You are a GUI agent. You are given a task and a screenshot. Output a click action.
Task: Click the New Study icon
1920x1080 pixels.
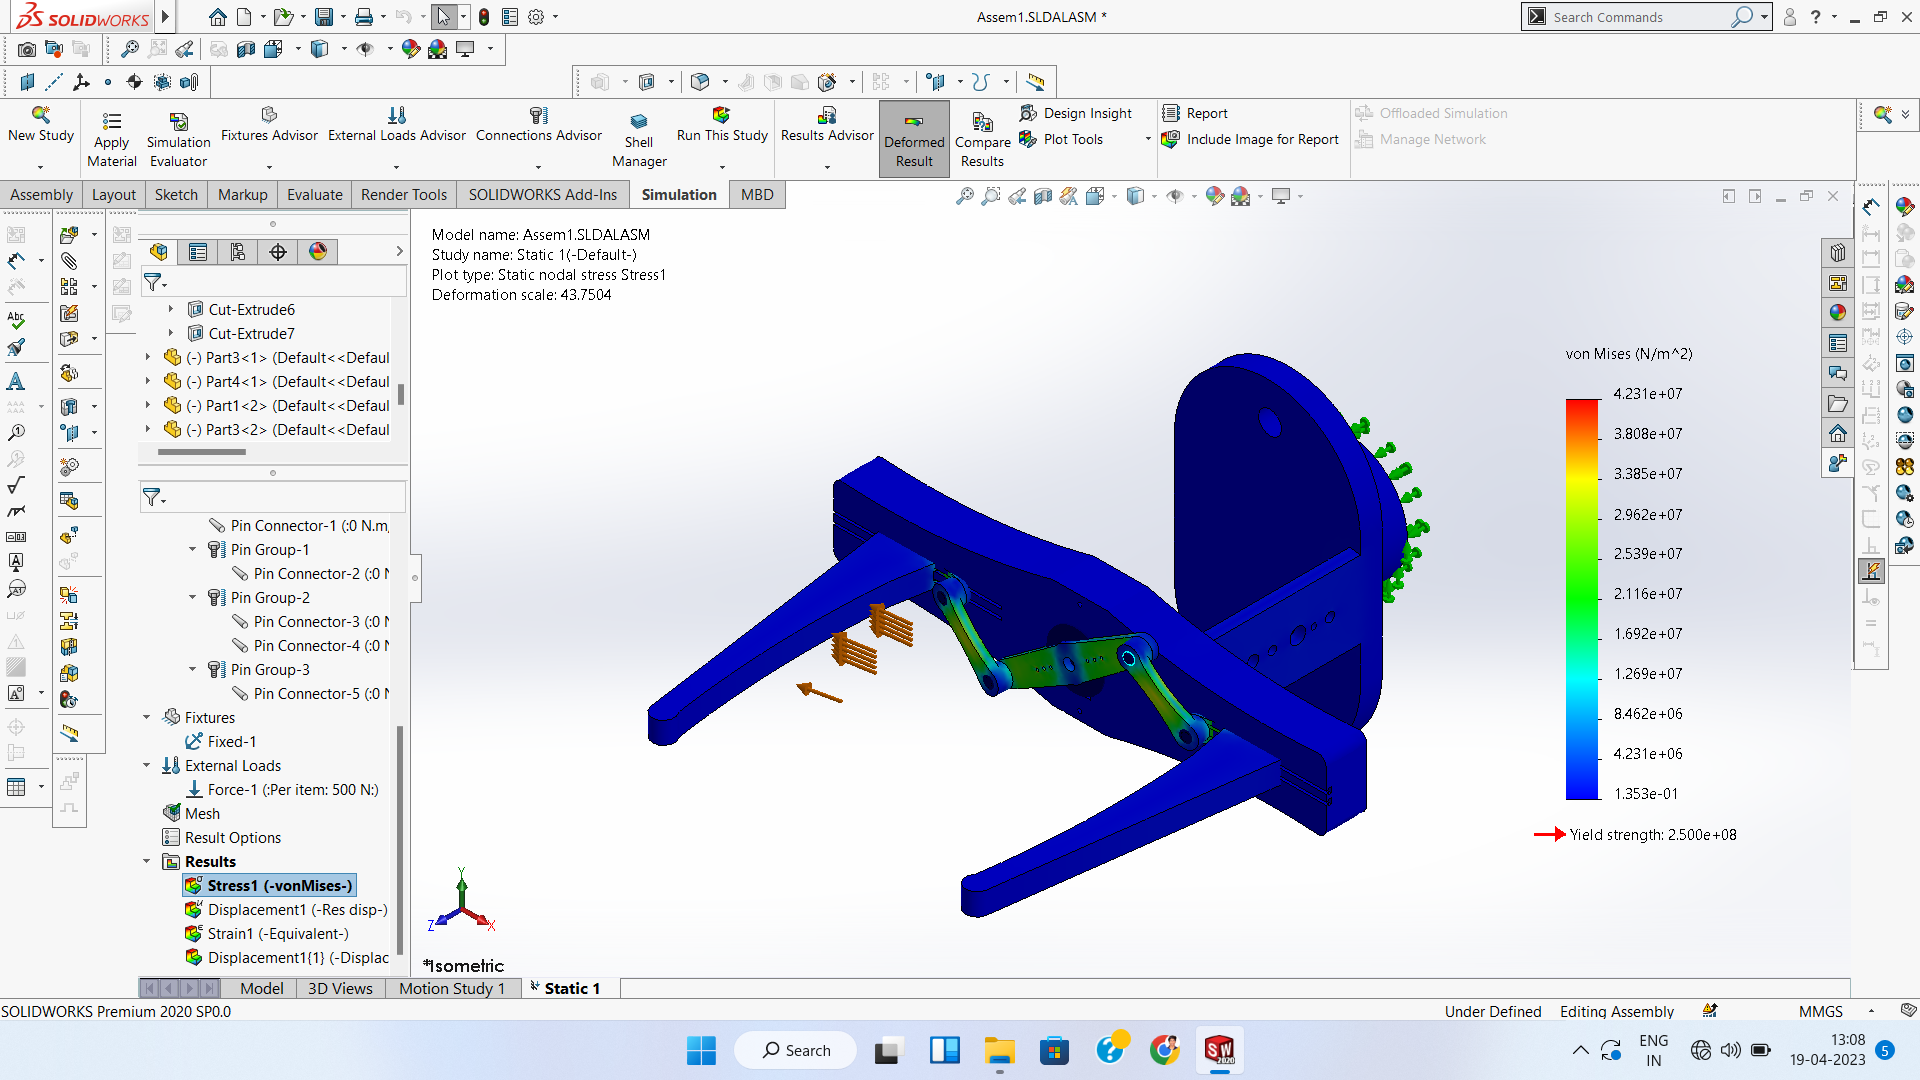41,115
